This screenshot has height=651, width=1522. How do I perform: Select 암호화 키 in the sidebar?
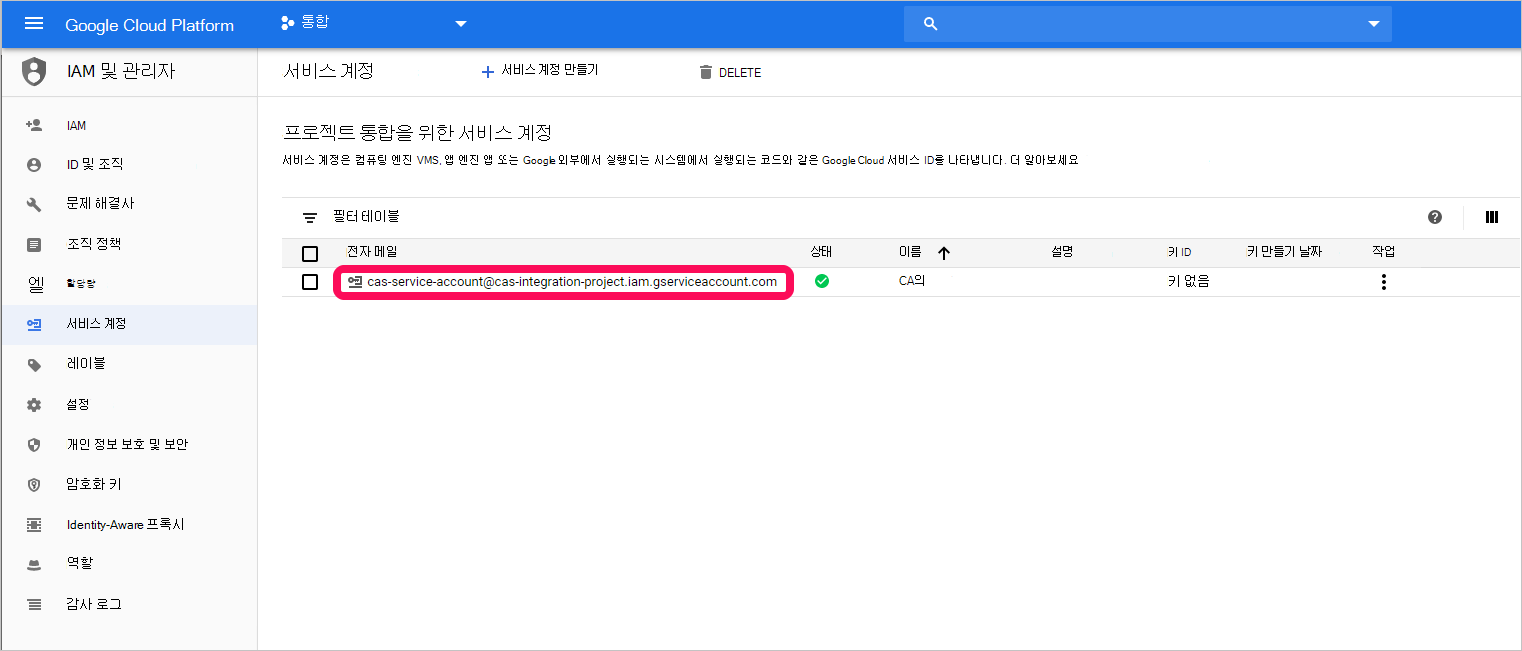pos(94,484)
